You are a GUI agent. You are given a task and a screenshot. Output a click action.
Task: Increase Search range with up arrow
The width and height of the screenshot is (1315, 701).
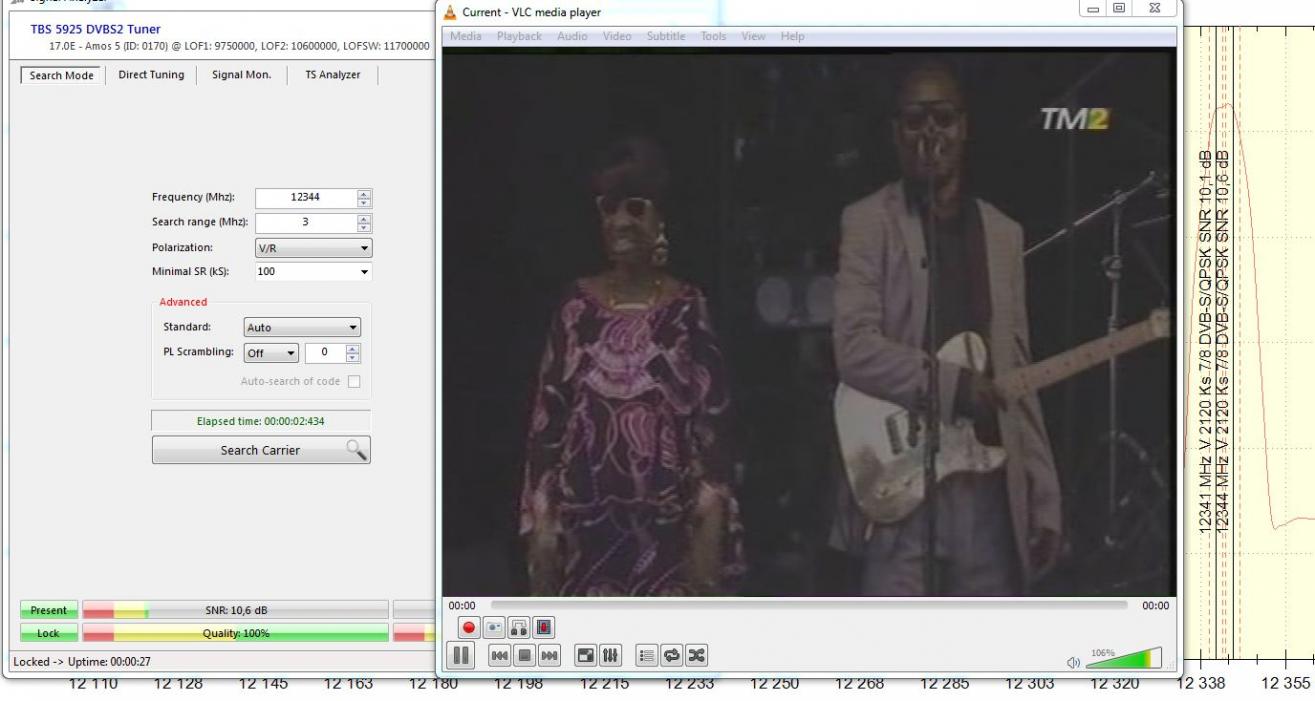(x=364, y=218)
